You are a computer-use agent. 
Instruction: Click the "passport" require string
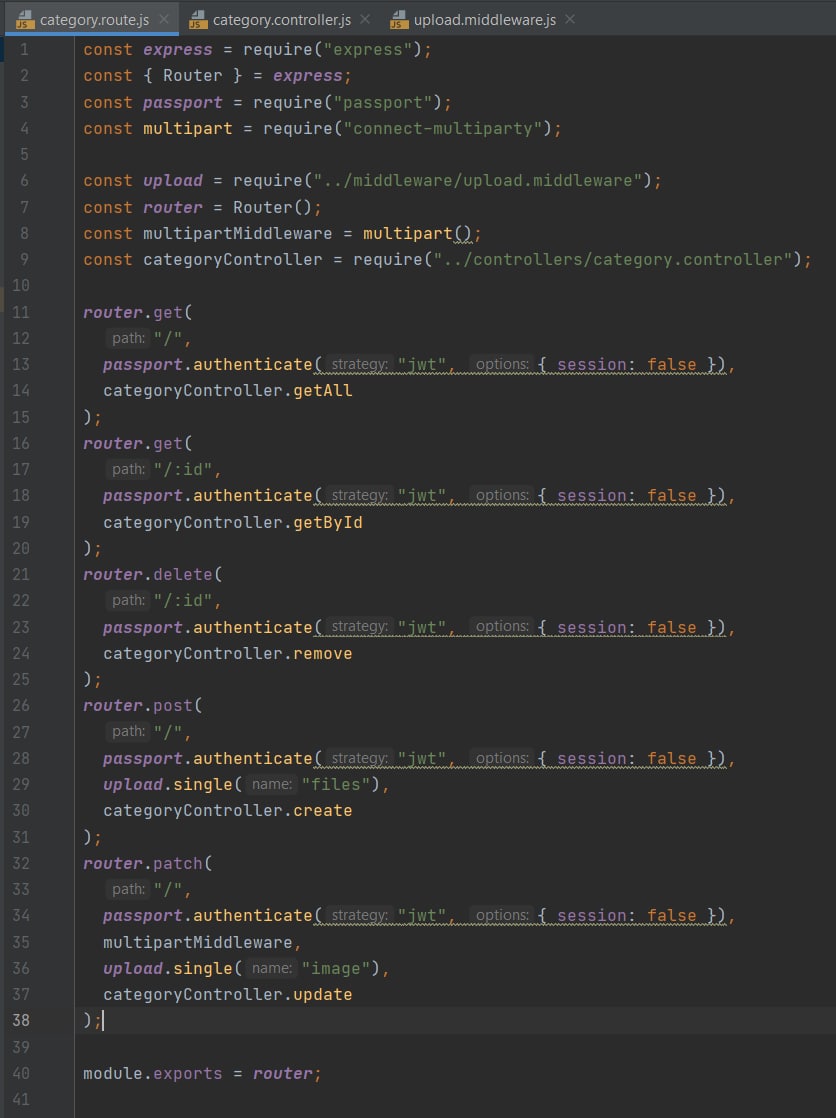click(x=382, y=103)
